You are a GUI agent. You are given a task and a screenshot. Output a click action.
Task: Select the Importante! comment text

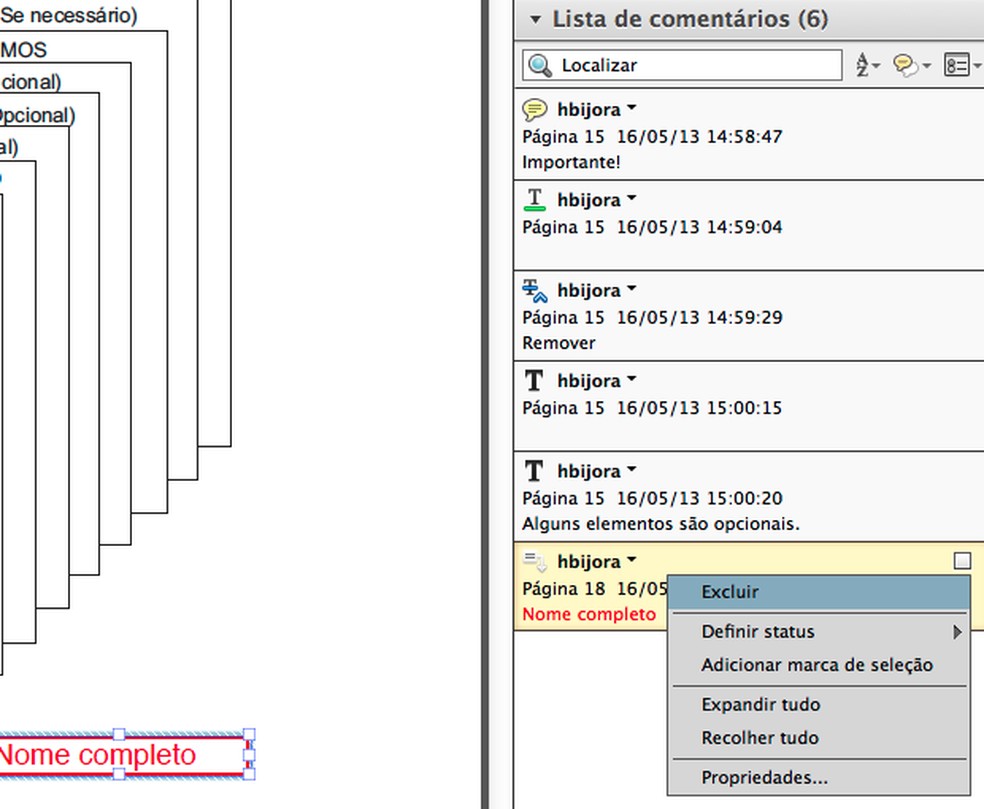point(571,163)
